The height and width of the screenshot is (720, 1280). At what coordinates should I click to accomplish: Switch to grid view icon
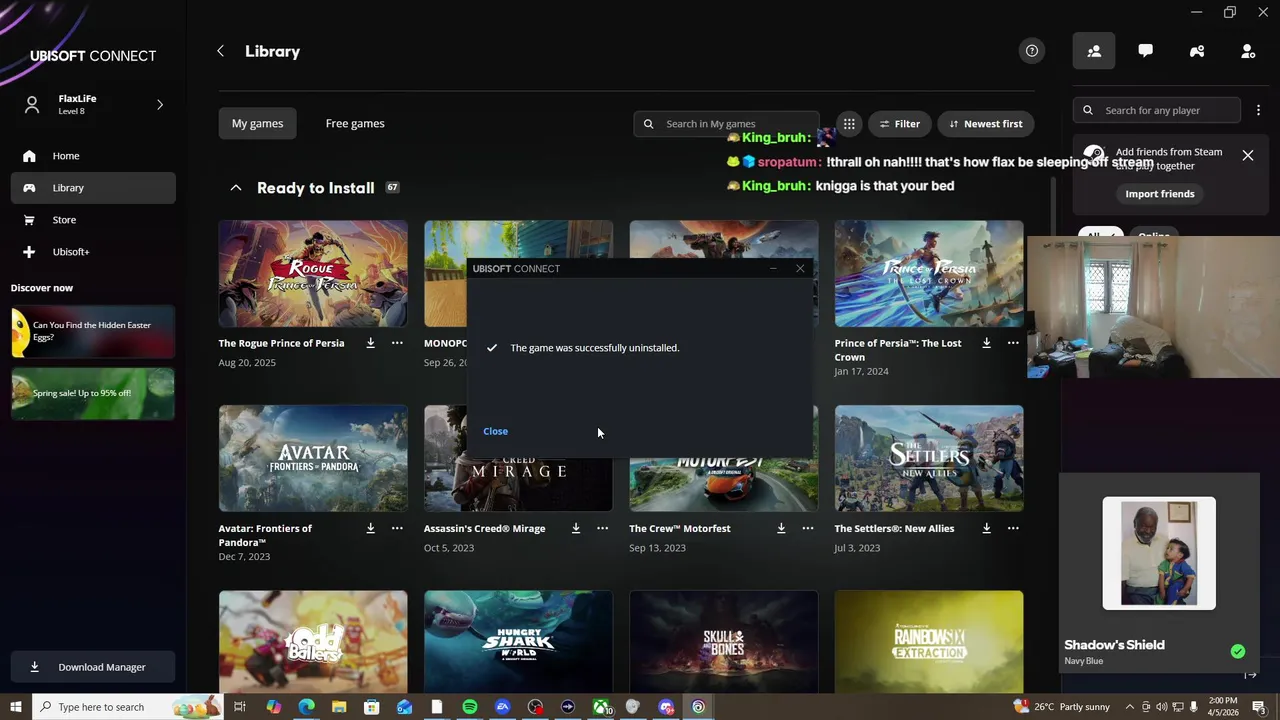point(849,124)
